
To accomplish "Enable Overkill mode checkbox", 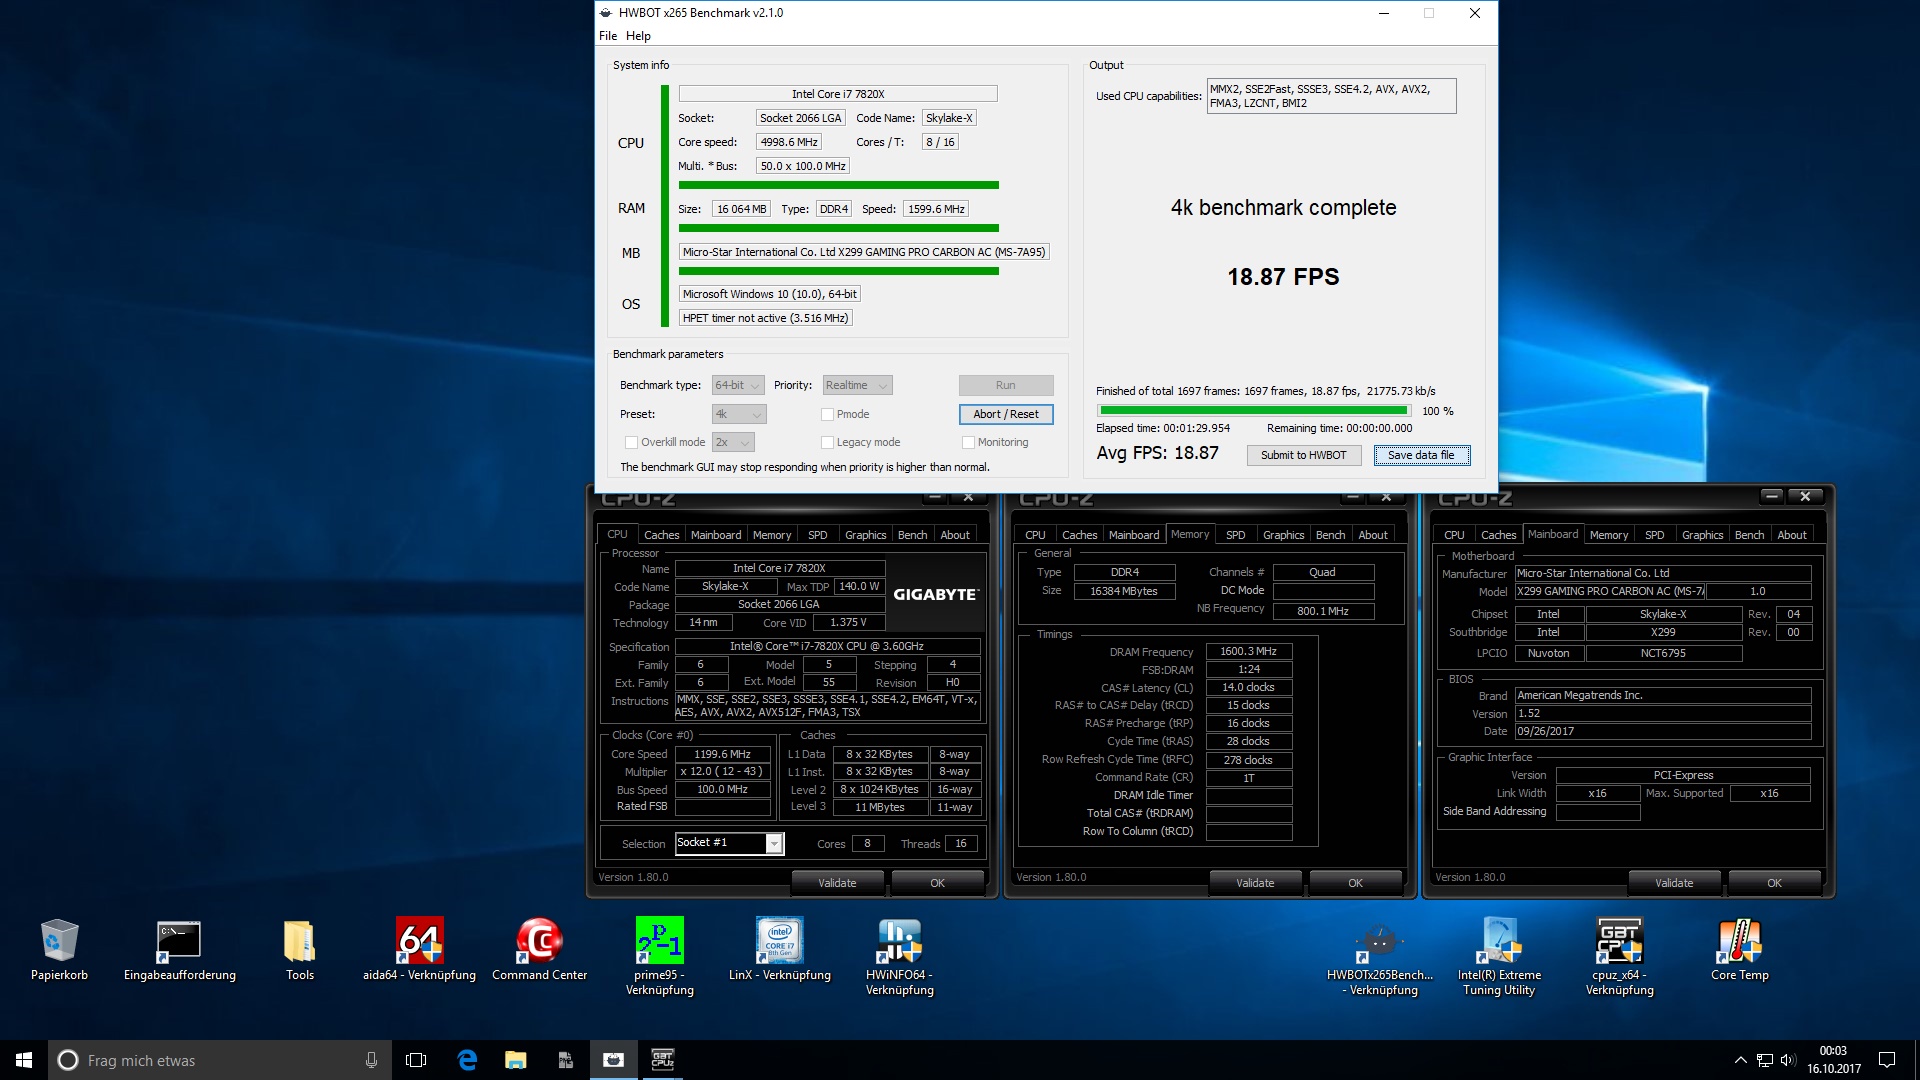I will pyautogui.click(x=631, y=442).
